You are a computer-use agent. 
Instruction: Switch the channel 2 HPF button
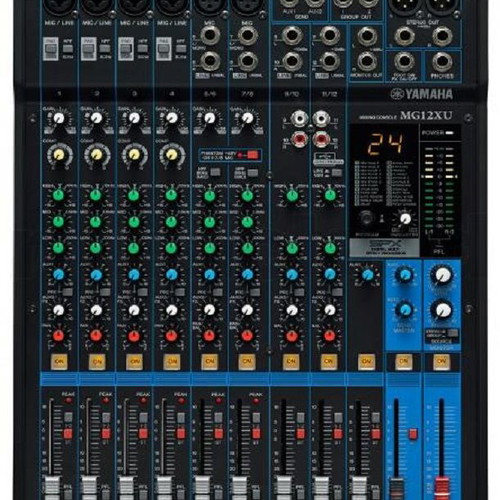[105, 49]
